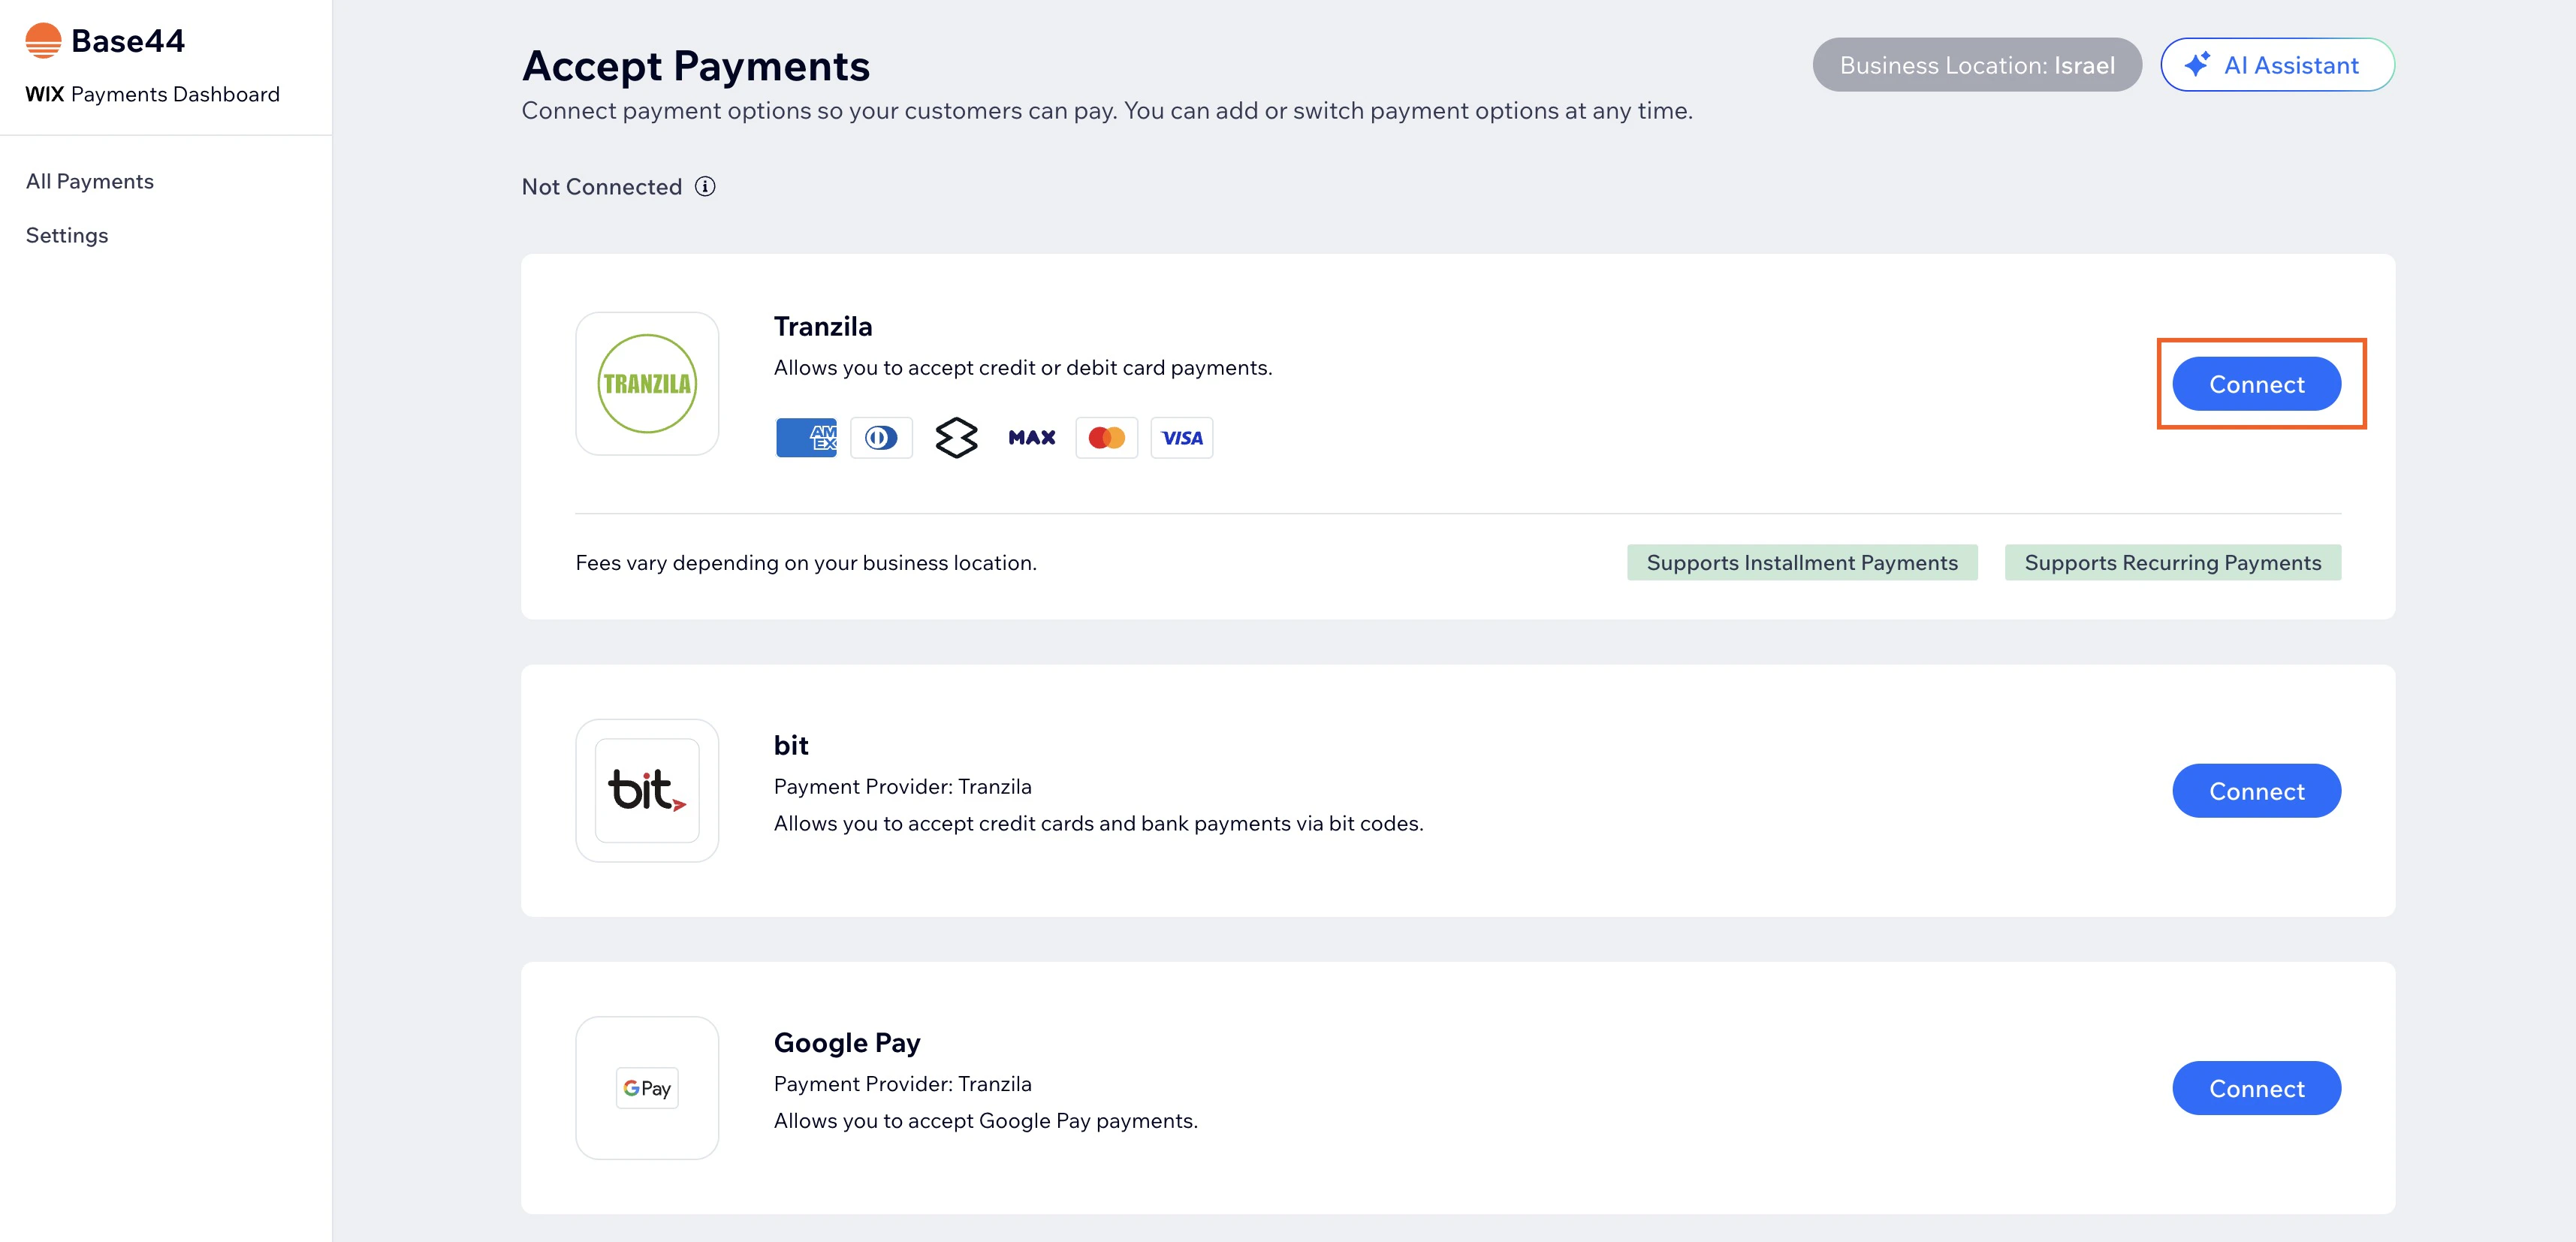Click the Business Location: Israel pill
The image size is (2576, 1242).
(x=1976, y=65)
